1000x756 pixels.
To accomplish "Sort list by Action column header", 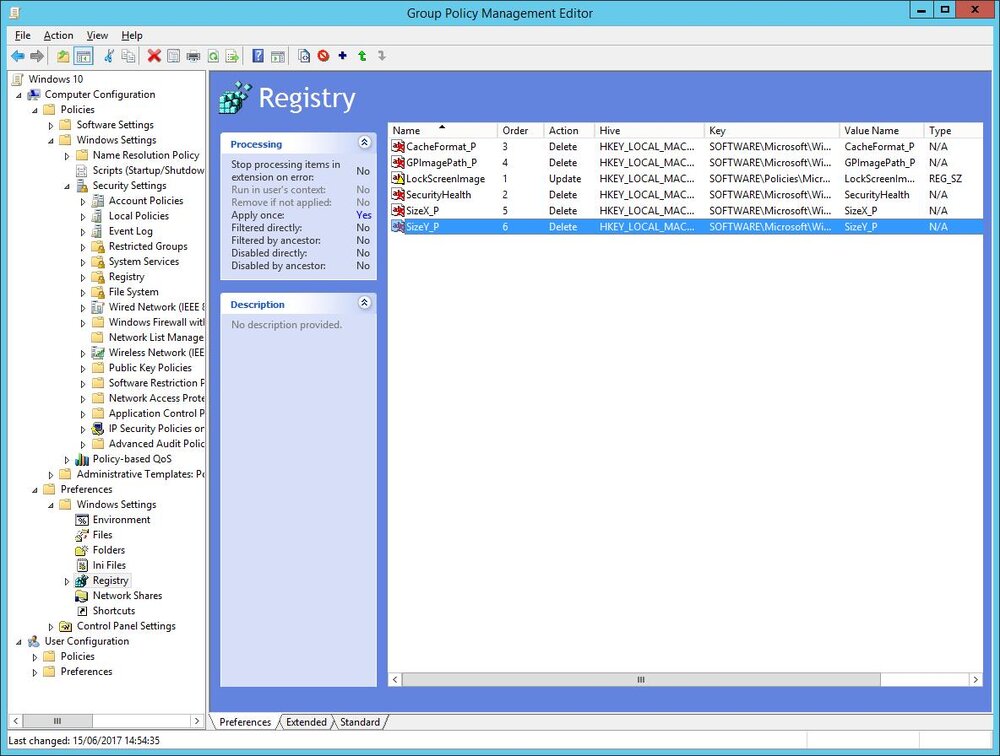I will (569, 131).
